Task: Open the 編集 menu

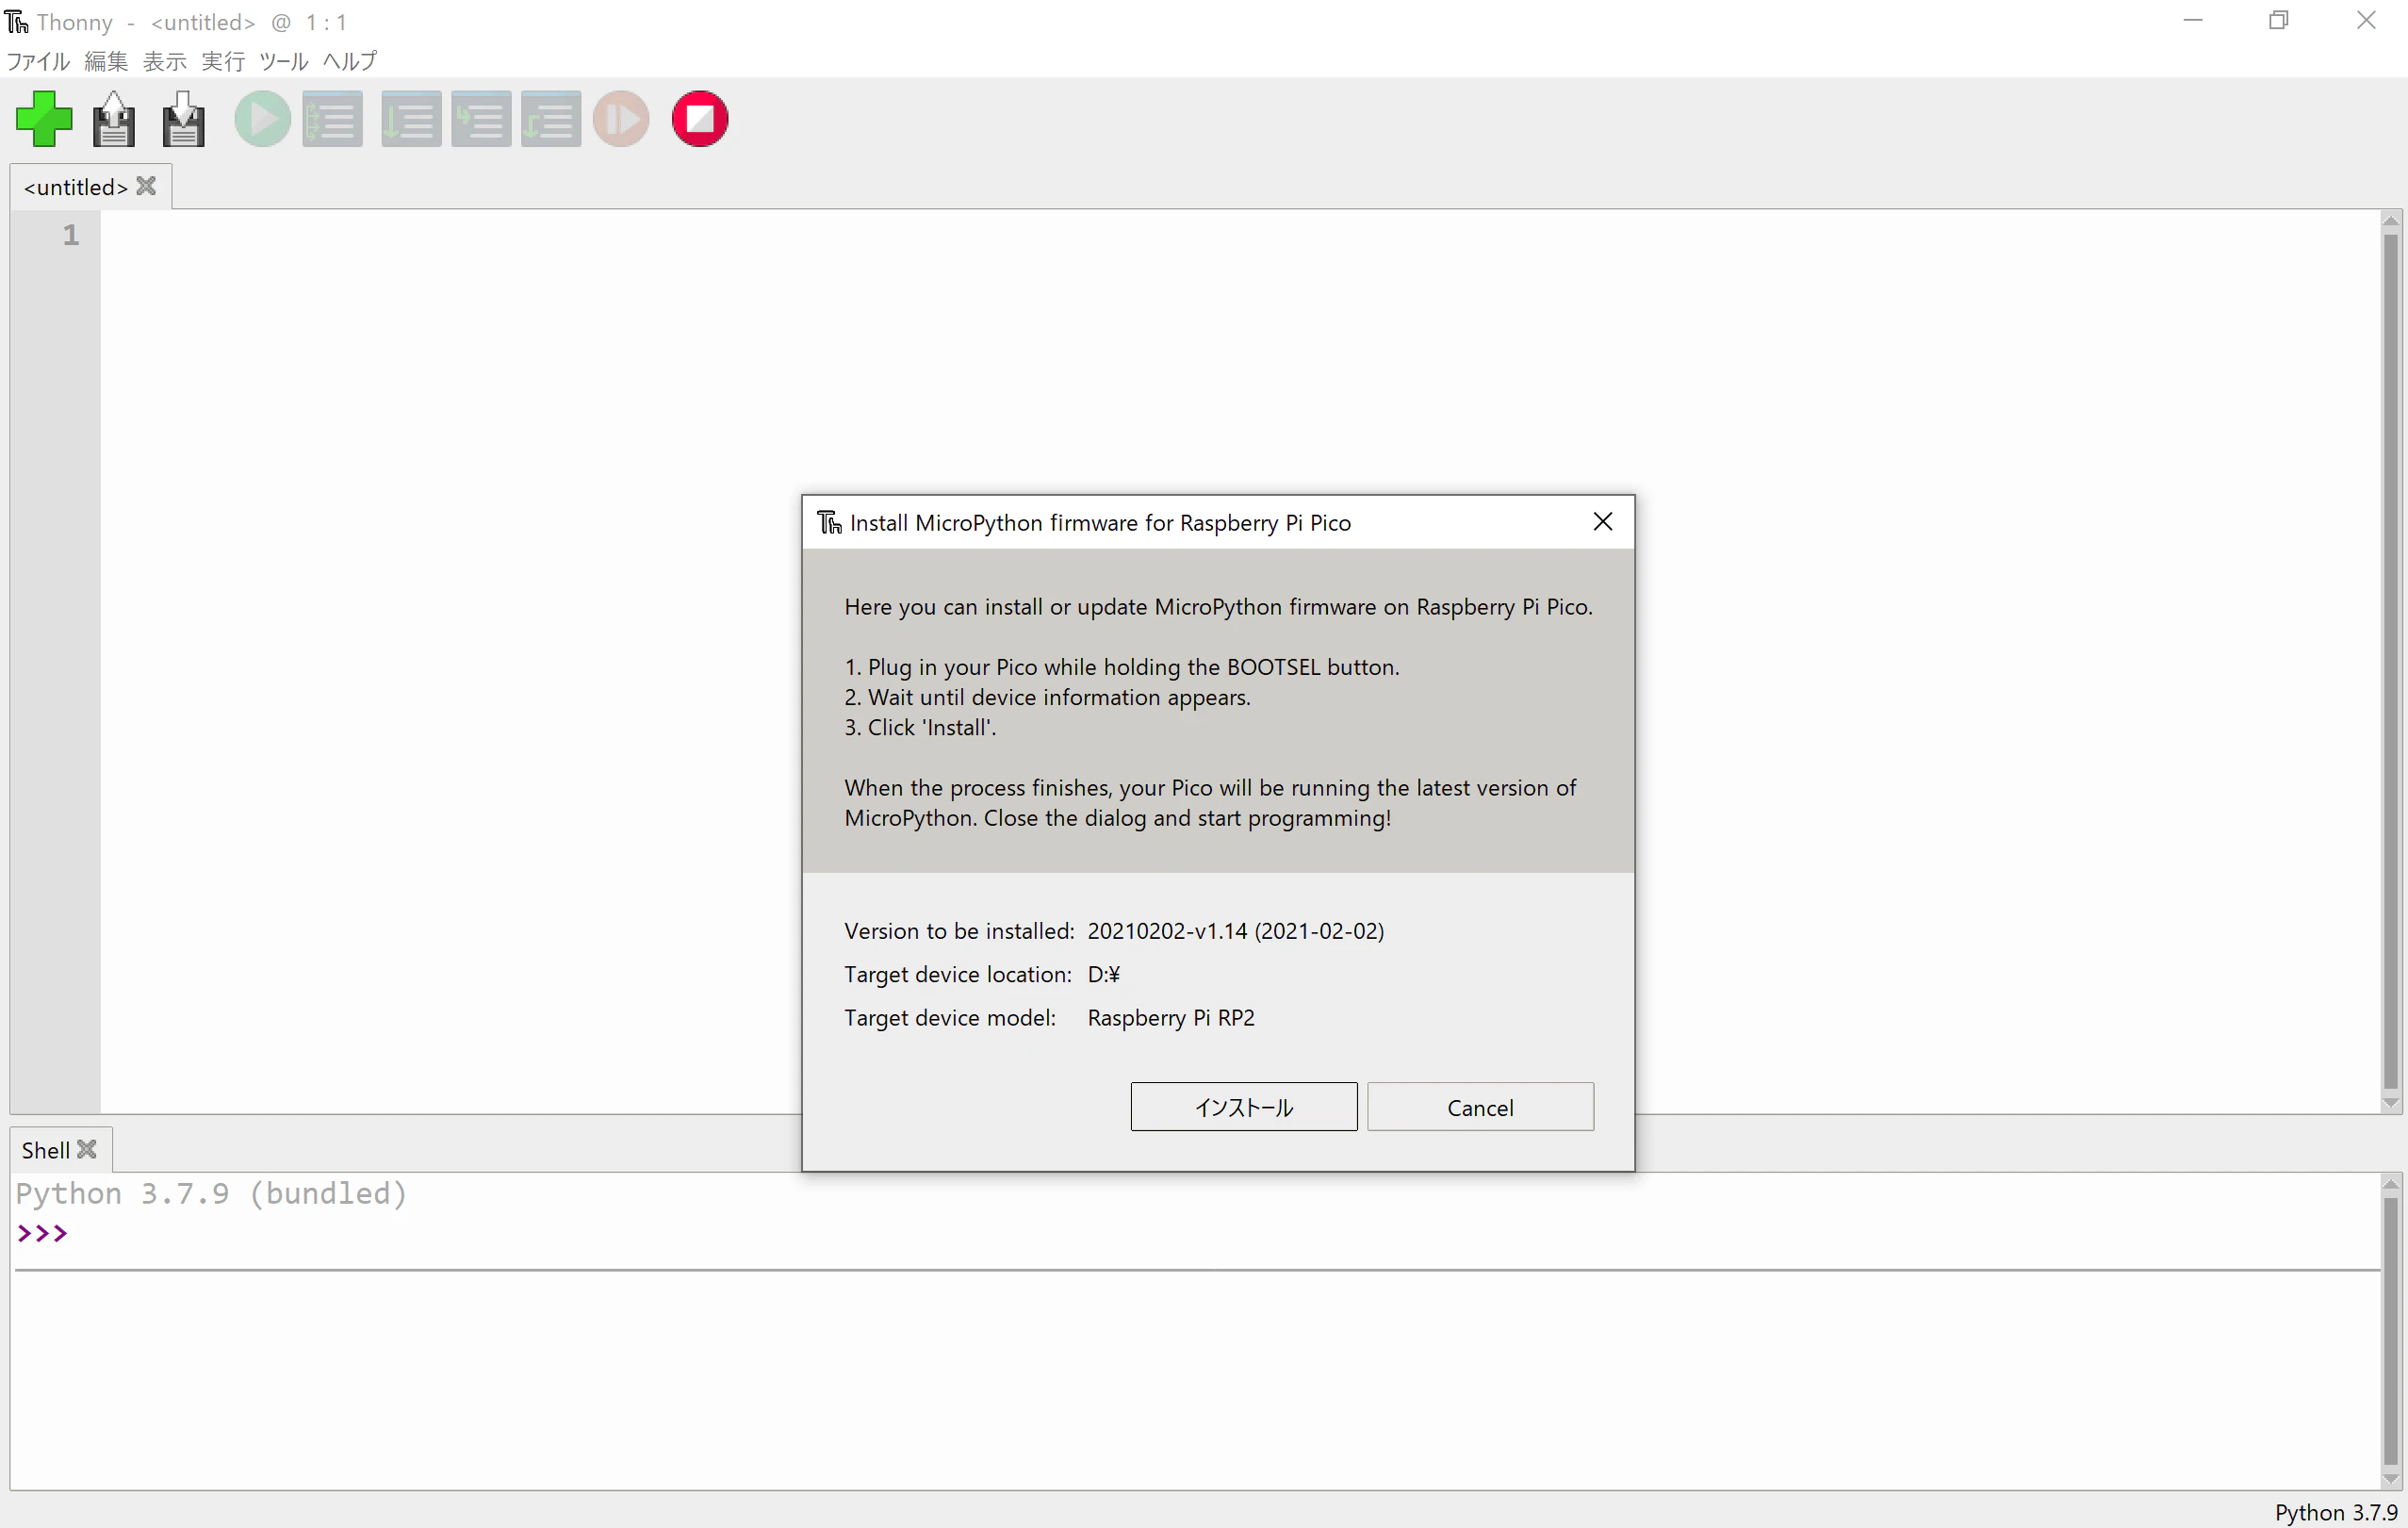Action: 106,61
